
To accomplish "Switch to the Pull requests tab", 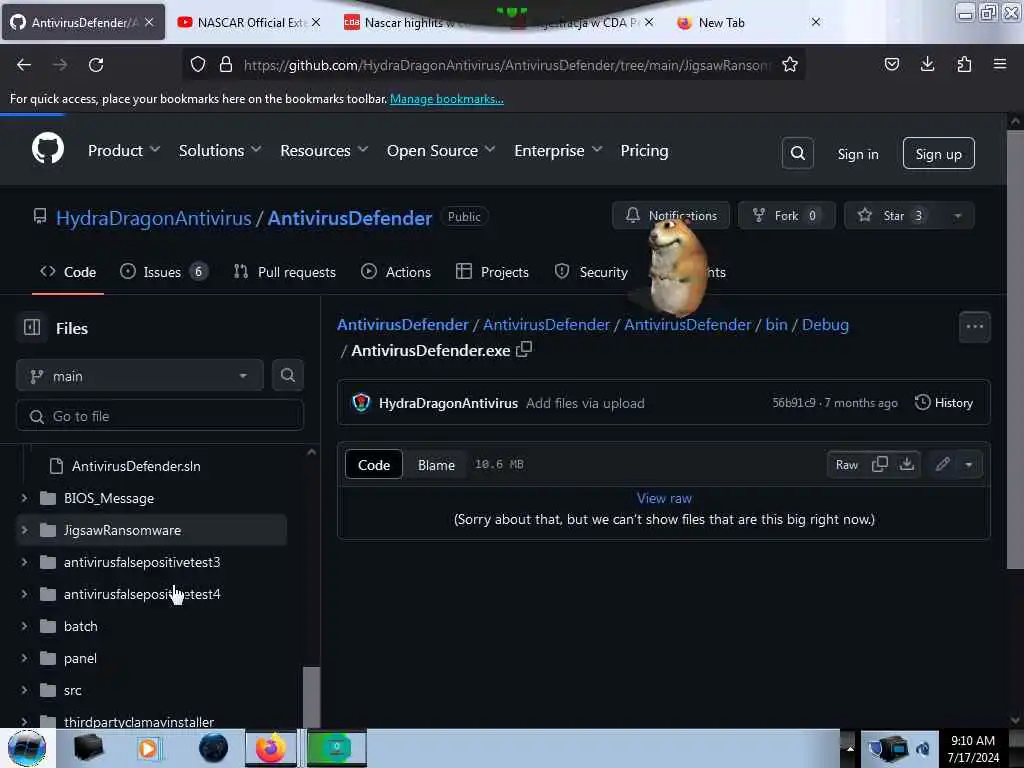I will (285, 272).
